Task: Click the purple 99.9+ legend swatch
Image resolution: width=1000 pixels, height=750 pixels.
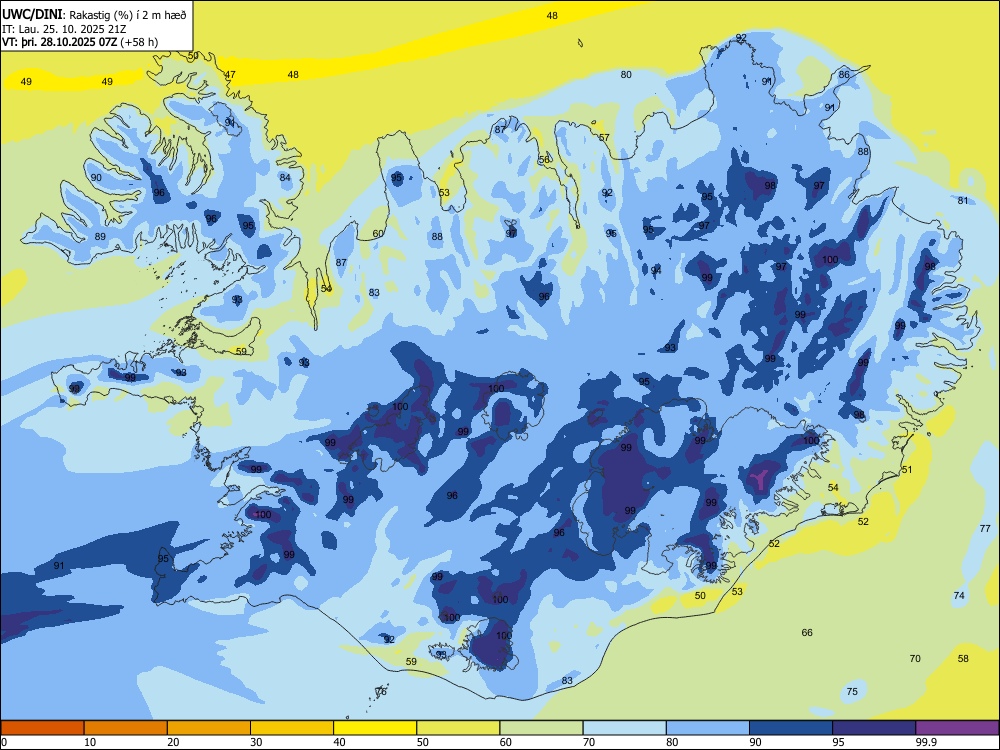Action: pos(957,728)
